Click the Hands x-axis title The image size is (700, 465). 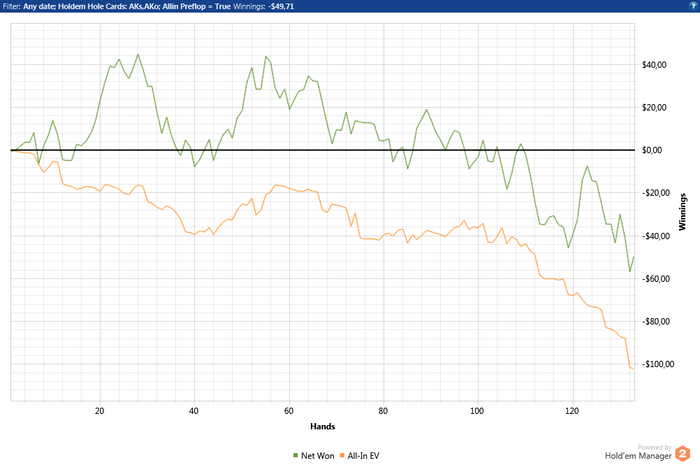[322, 426]
